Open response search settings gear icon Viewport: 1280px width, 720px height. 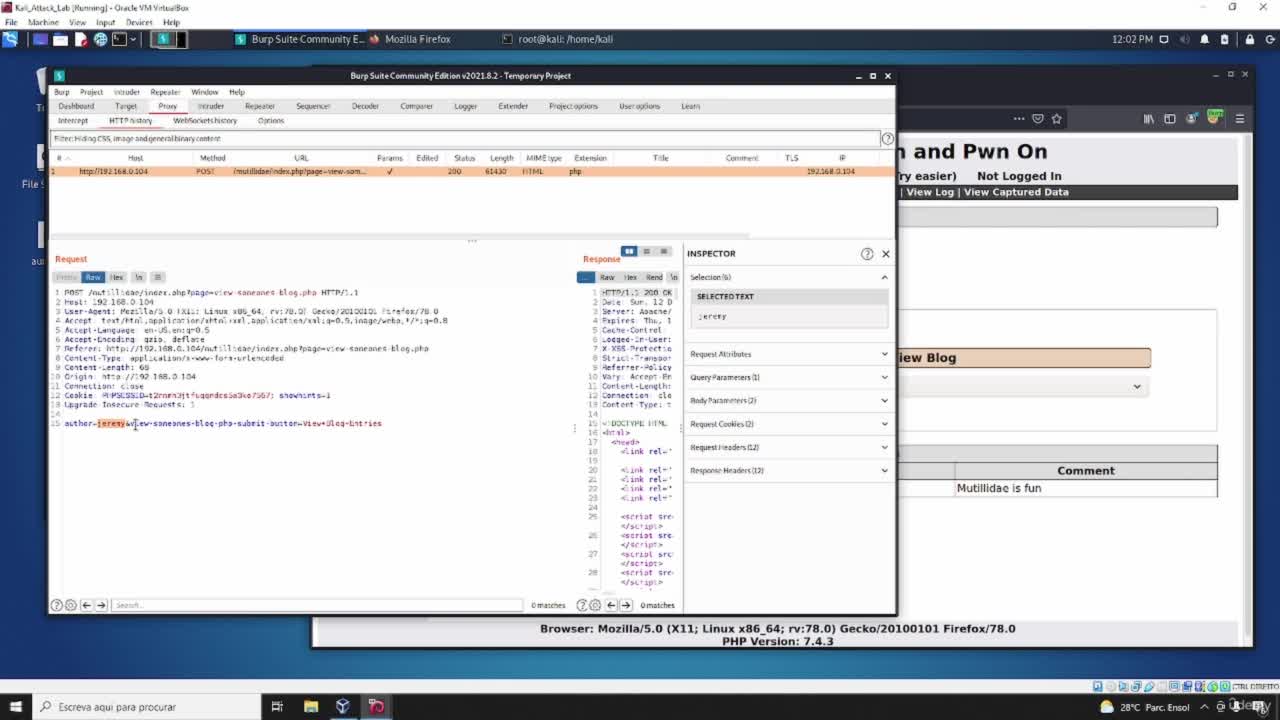point(595,605)
